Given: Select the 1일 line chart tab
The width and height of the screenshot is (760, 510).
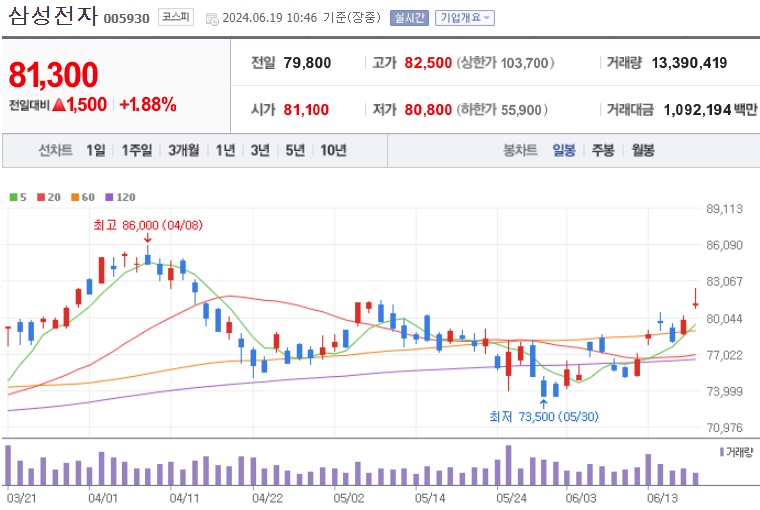Looking at the screenshot, I should point(95,150).
